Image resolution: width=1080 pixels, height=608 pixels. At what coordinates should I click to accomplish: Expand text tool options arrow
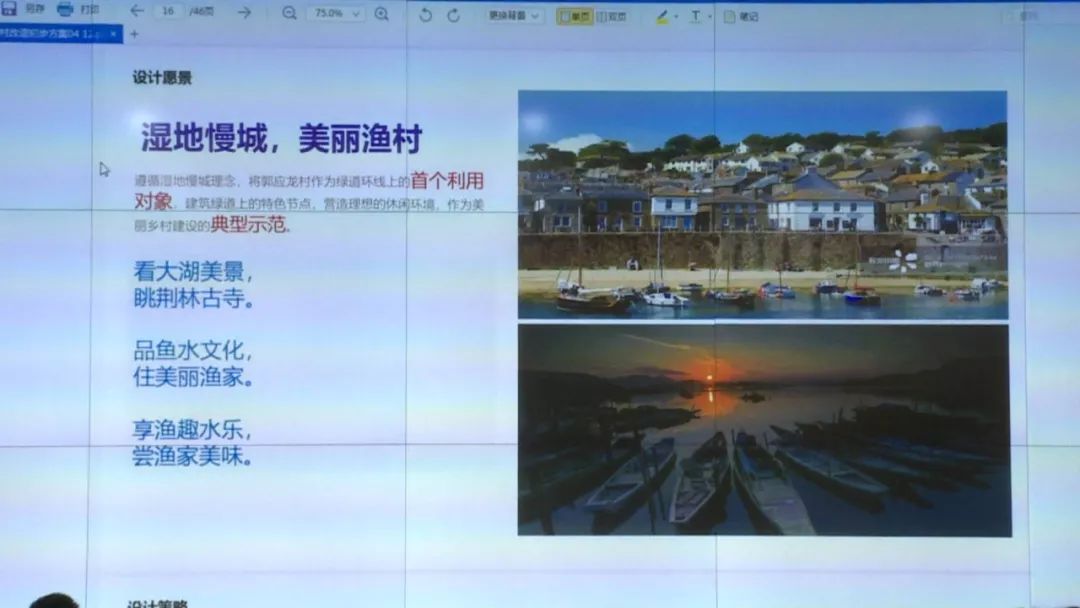pyautogui.click(x=709, y=17)
